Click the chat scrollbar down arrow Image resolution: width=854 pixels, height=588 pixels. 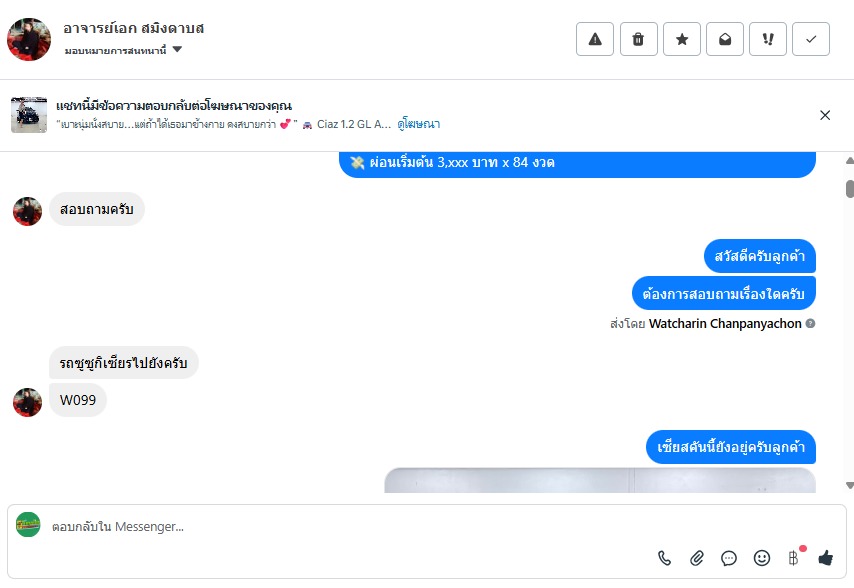point(849,486)
